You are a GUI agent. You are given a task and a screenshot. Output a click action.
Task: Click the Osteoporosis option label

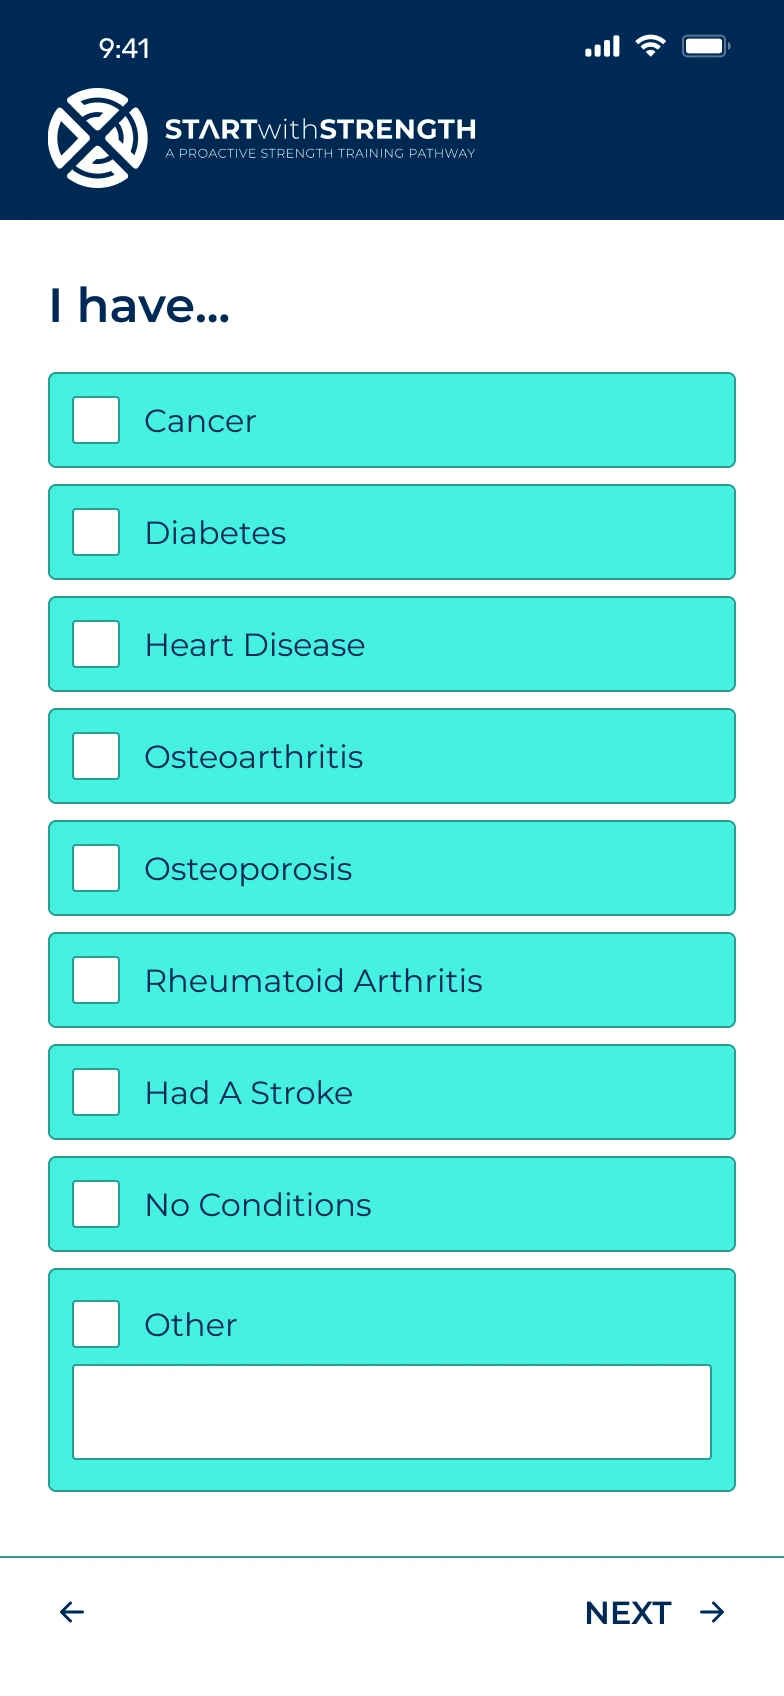click(248, 869)
